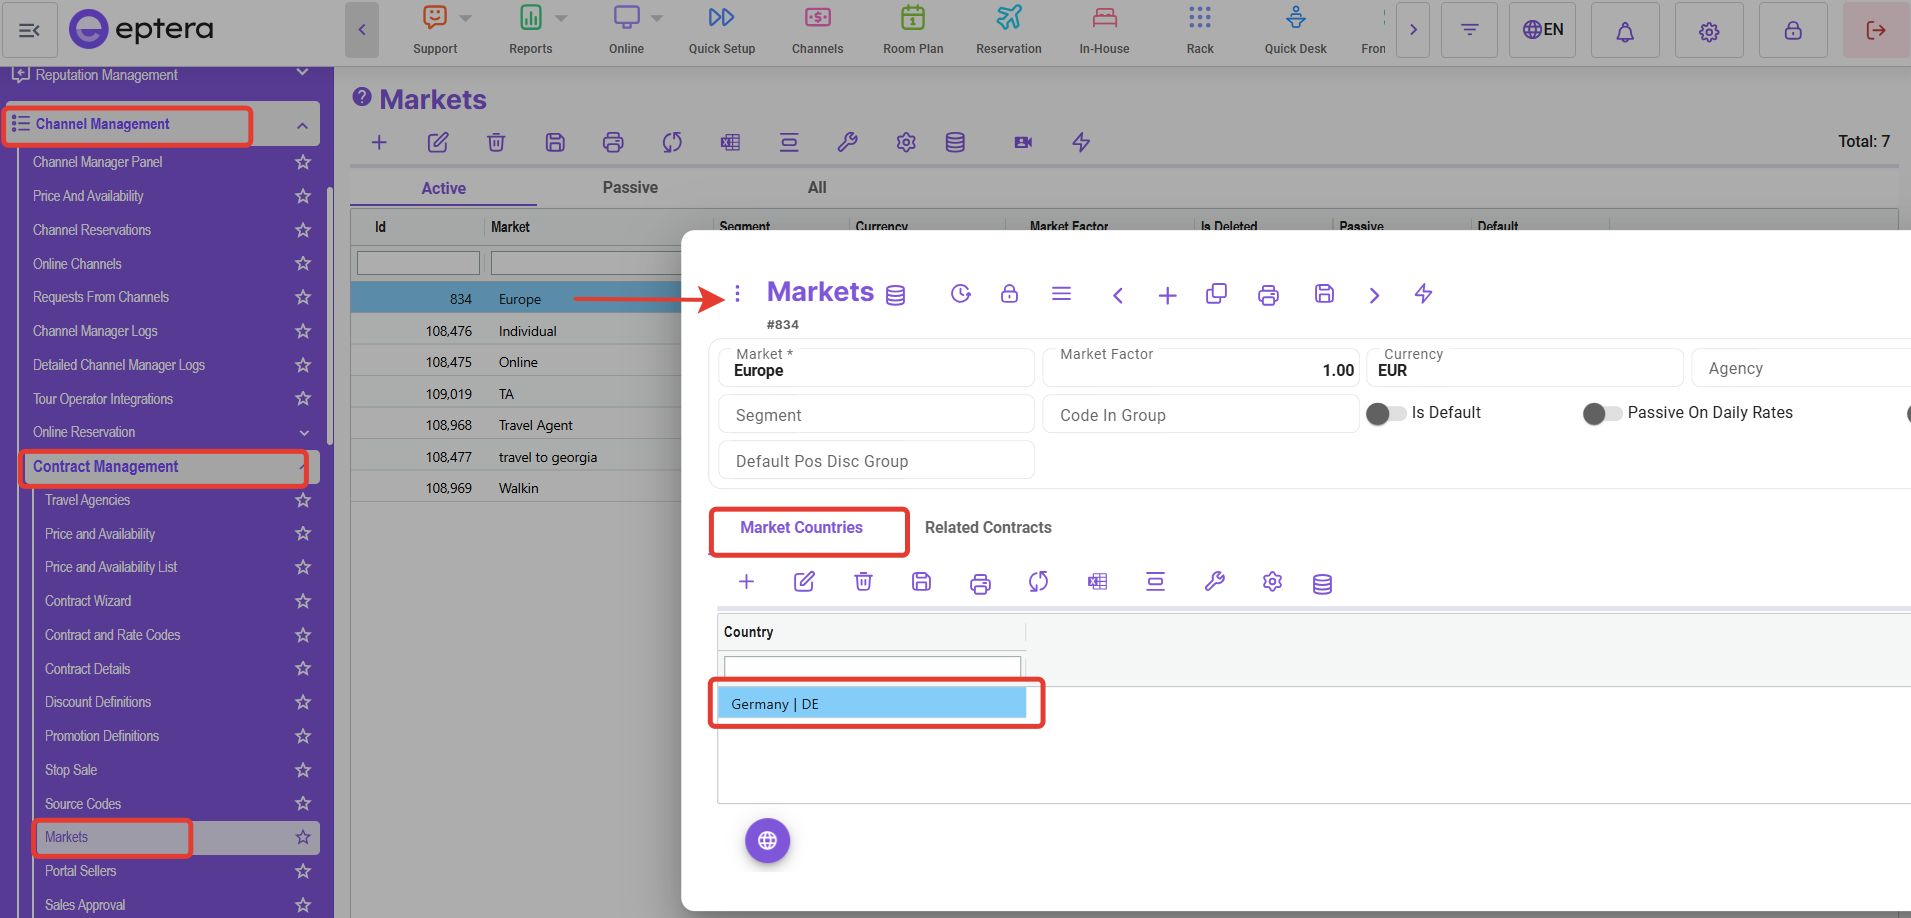Click the save icon in Markets dialog header
Screen dimensions: 1911x918
(1324, 294)
